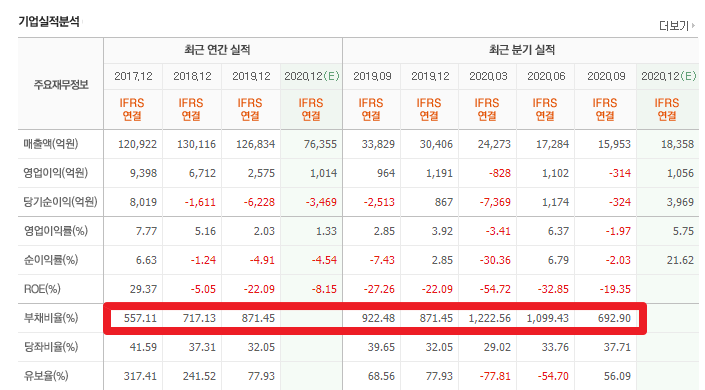Click reserve ratio value 317.41
Screen dimensions: 705x390
140,376
